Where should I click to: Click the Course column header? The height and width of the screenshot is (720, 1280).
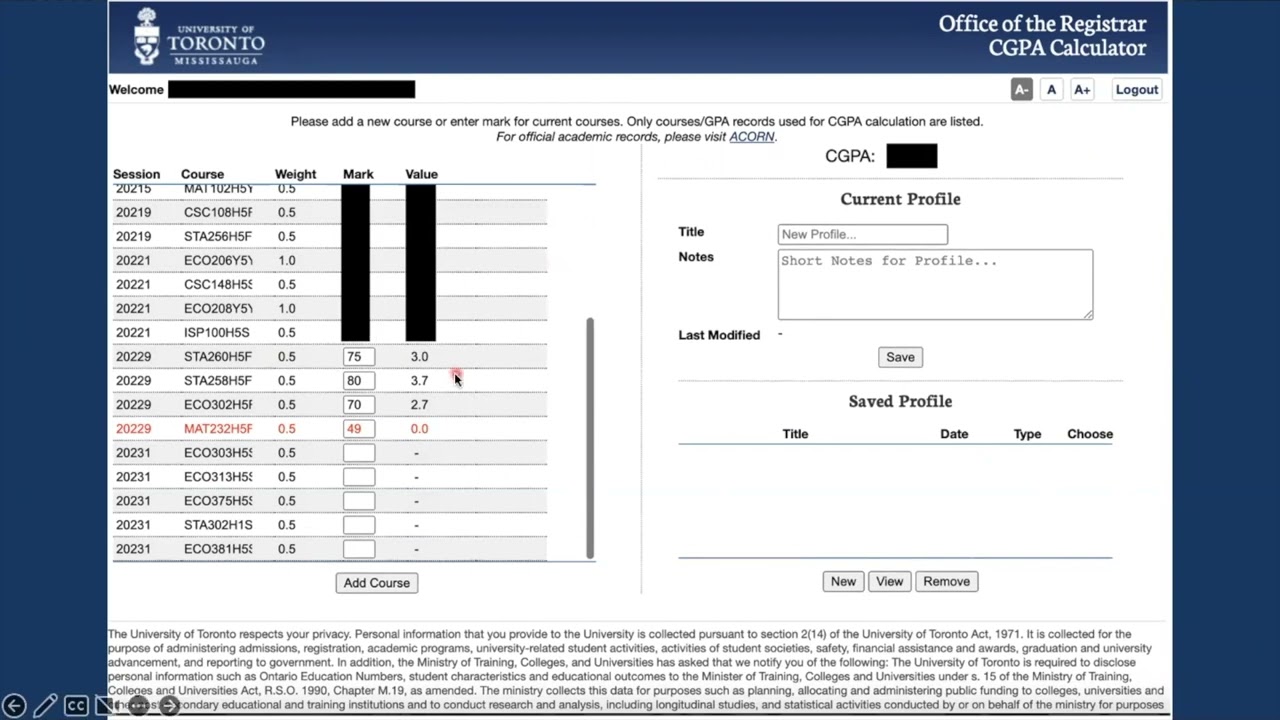pyautogui.click(x=202, y=174)
